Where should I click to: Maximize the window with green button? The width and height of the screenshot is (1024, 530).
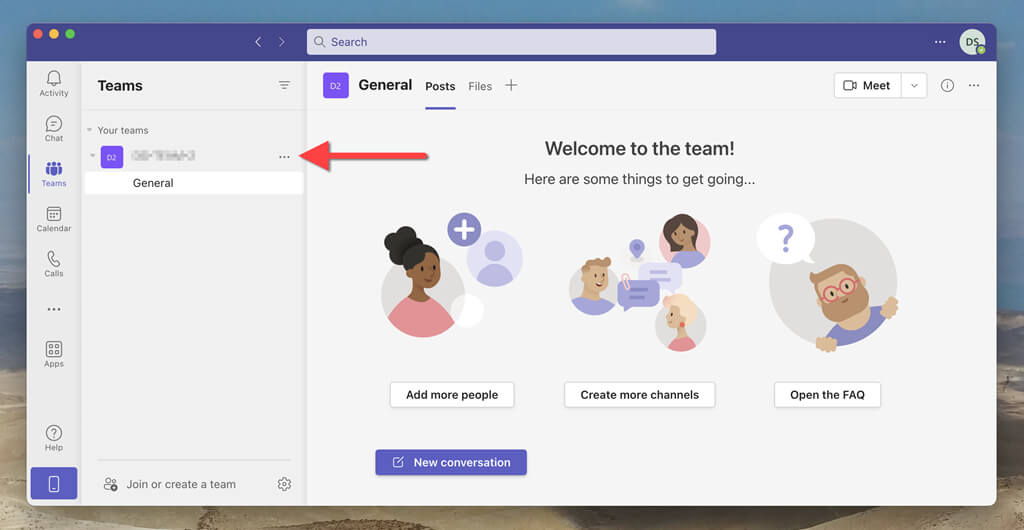[70, 34]
